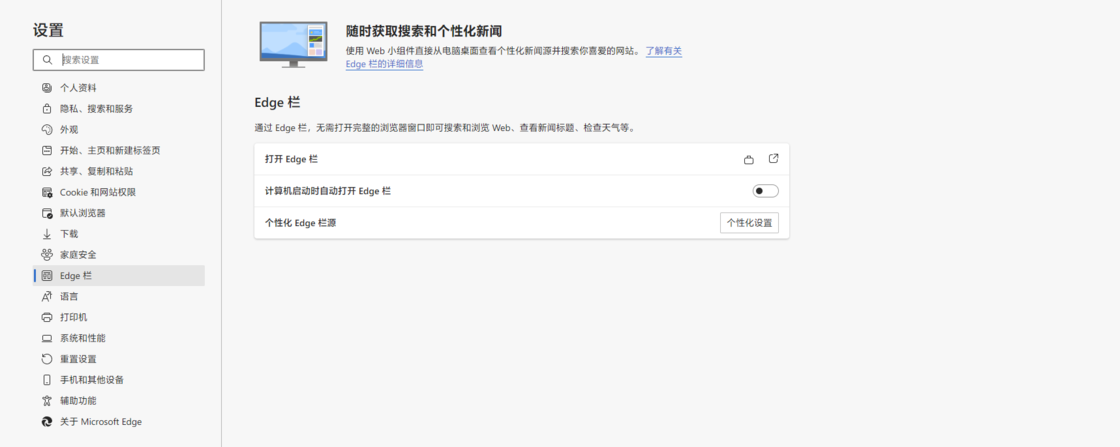
Task: Open 语言 settings page
Action: pyautogui.click(x=69, y=297)
